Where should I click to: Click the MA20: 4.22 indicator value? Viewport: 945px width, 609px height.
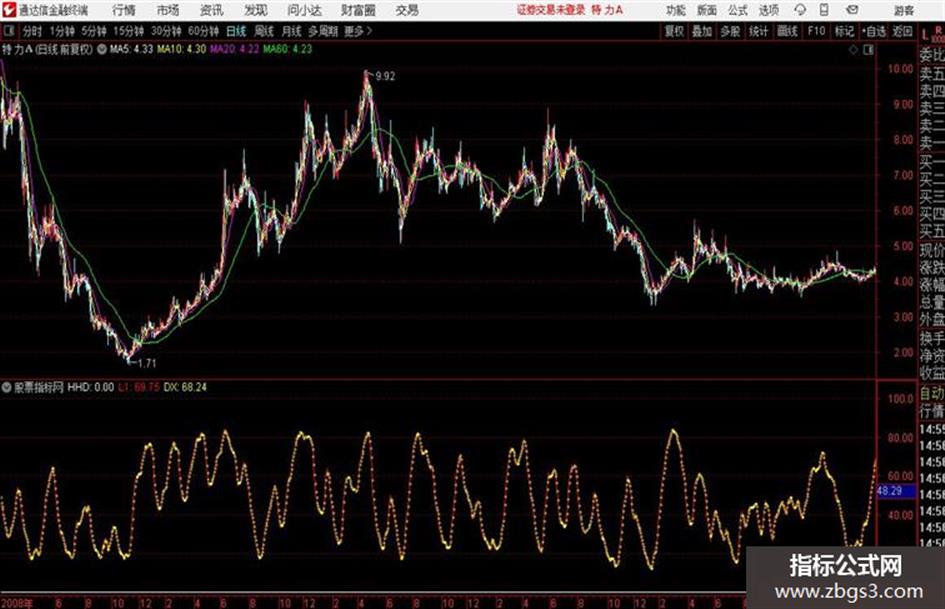click(234, 49)
